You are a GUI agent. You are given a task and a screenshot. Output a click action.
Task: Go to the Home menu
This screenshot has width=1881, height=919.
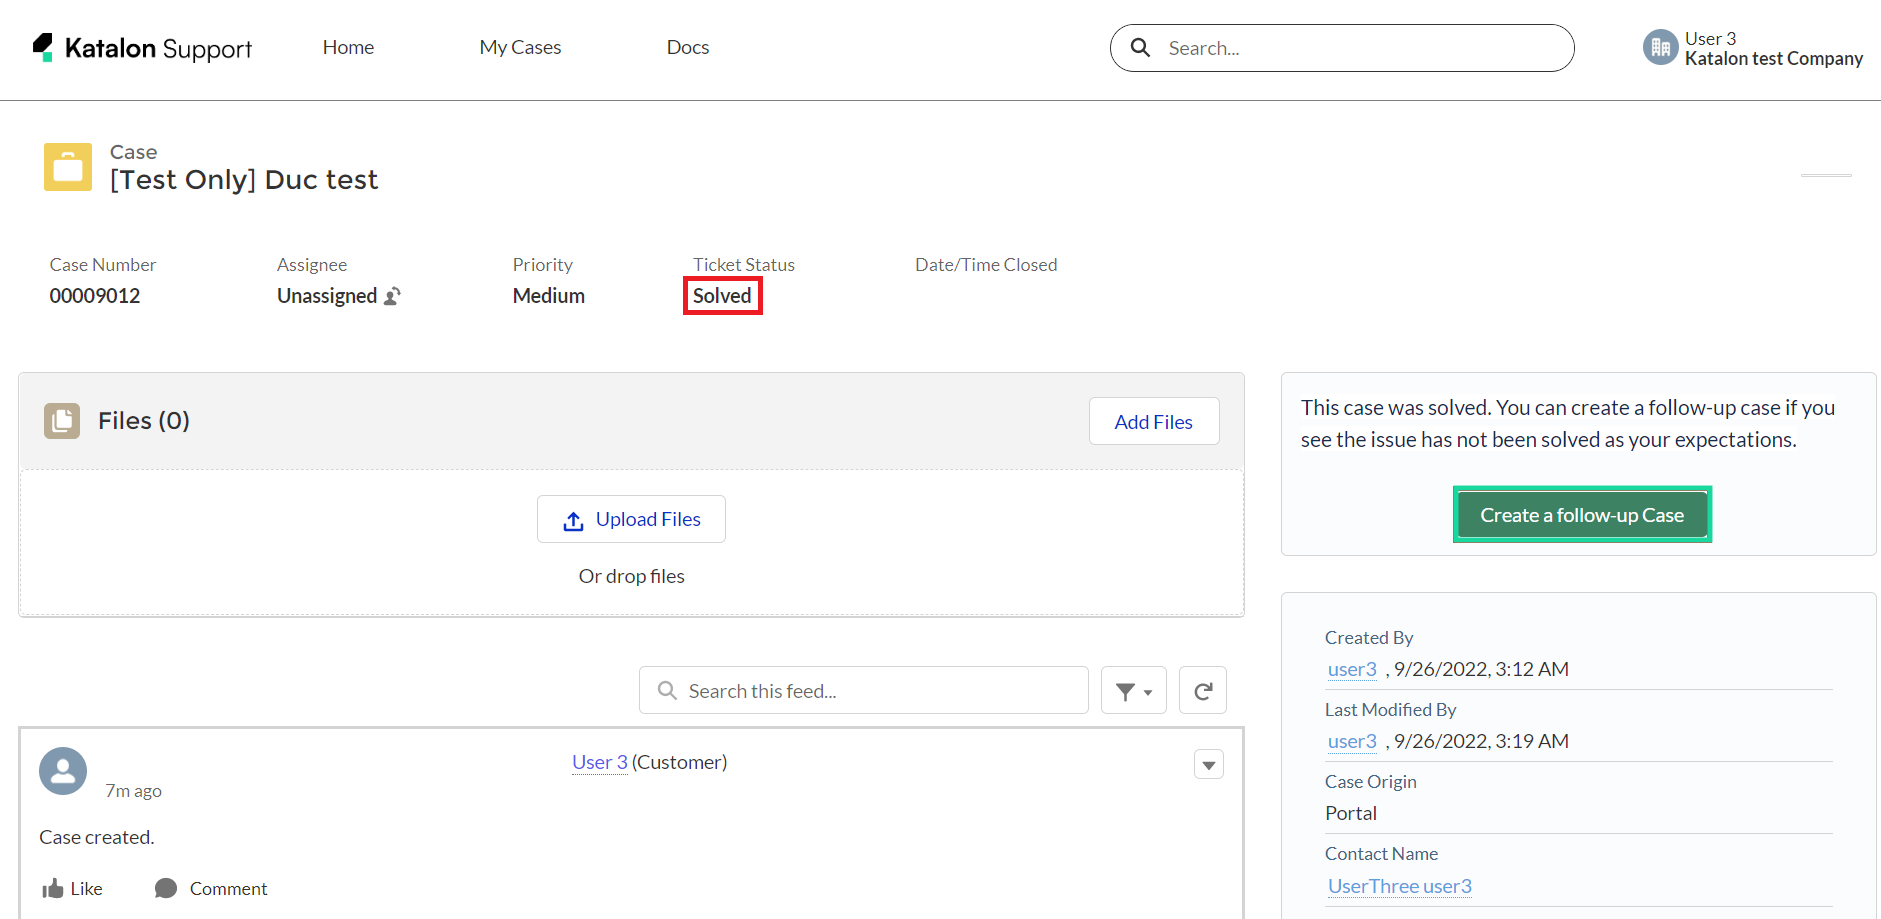click(348, 47)
